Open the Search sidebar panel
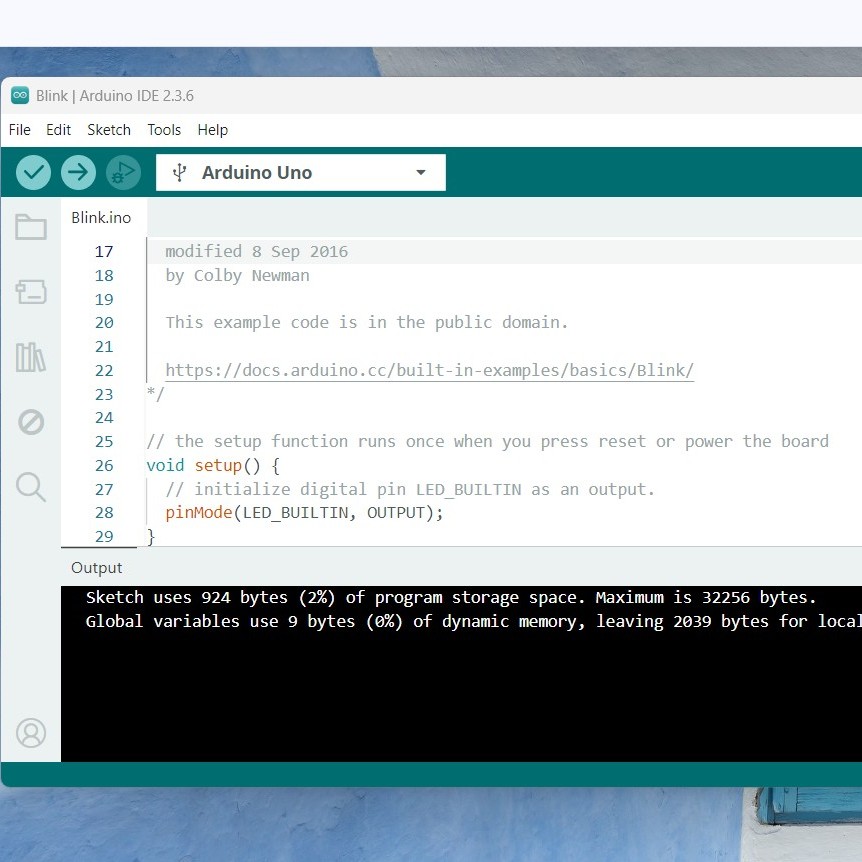Viewport: 862px width, 862px height. tap(30, 487)
